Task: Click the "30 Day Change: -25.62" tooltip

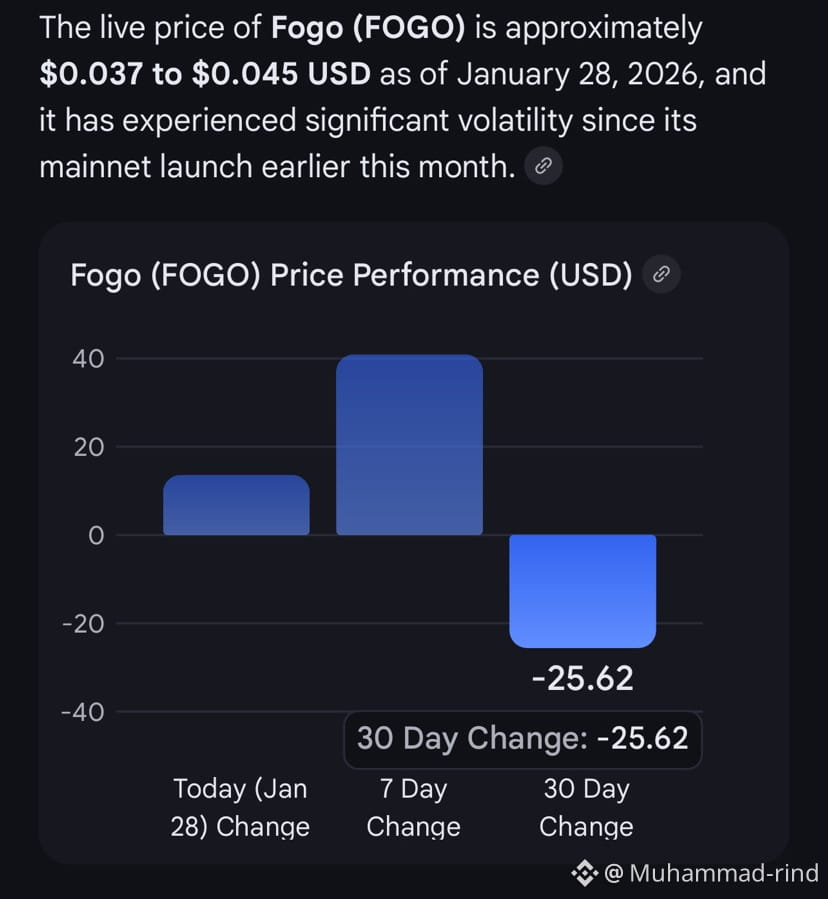Action: click(x=522, y=739)
